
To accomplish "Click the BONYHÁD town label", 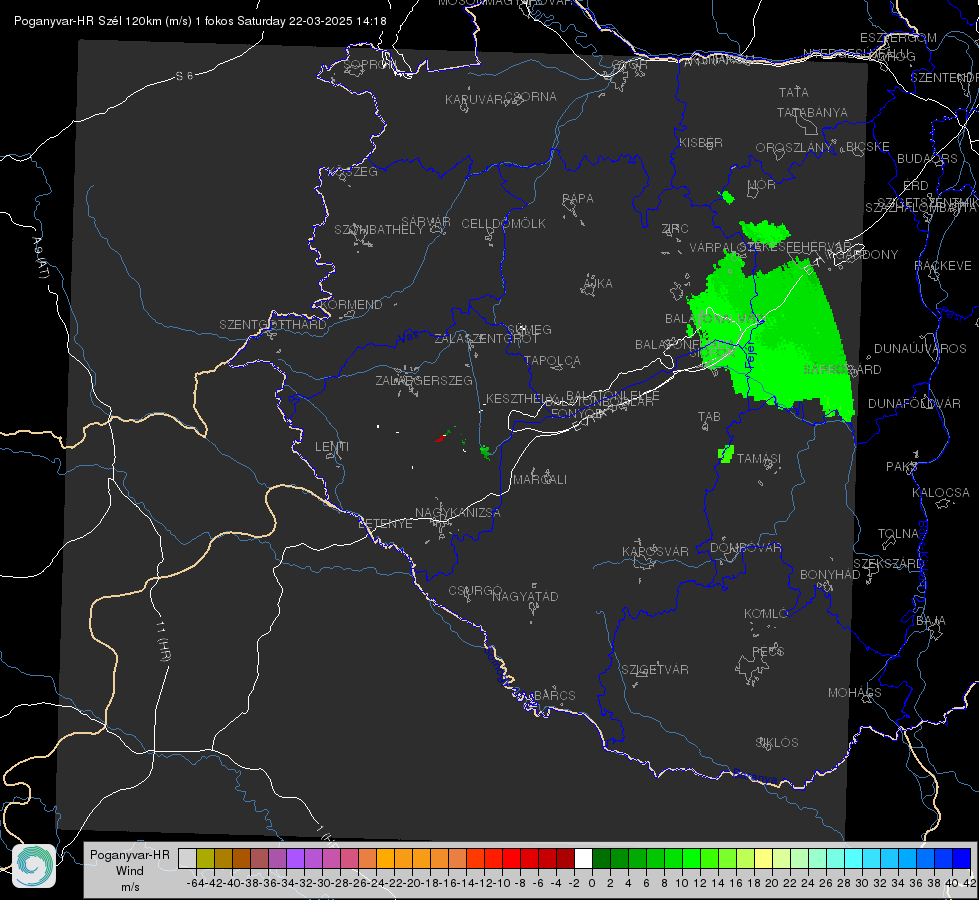I will pyautogui.click(x=830, y=575).
